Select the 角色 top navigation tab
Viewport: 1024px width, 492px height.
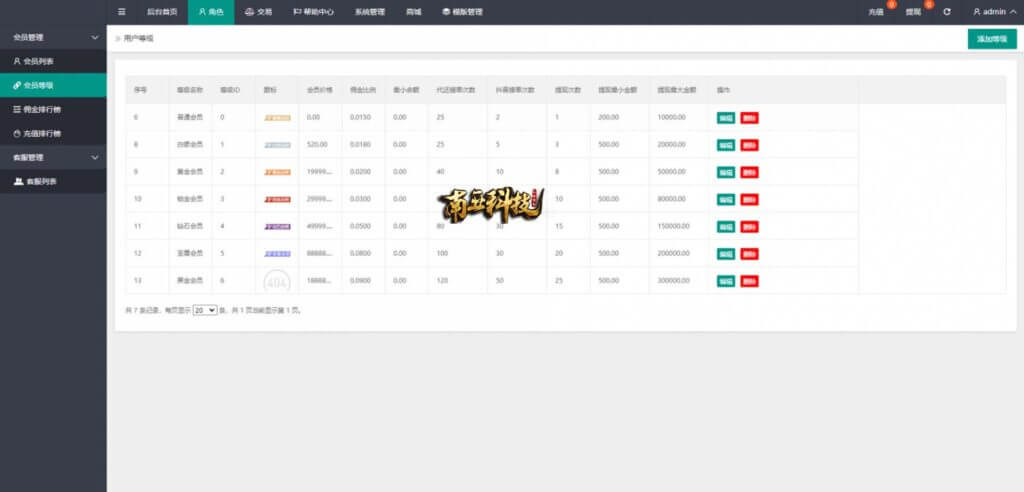211,12
